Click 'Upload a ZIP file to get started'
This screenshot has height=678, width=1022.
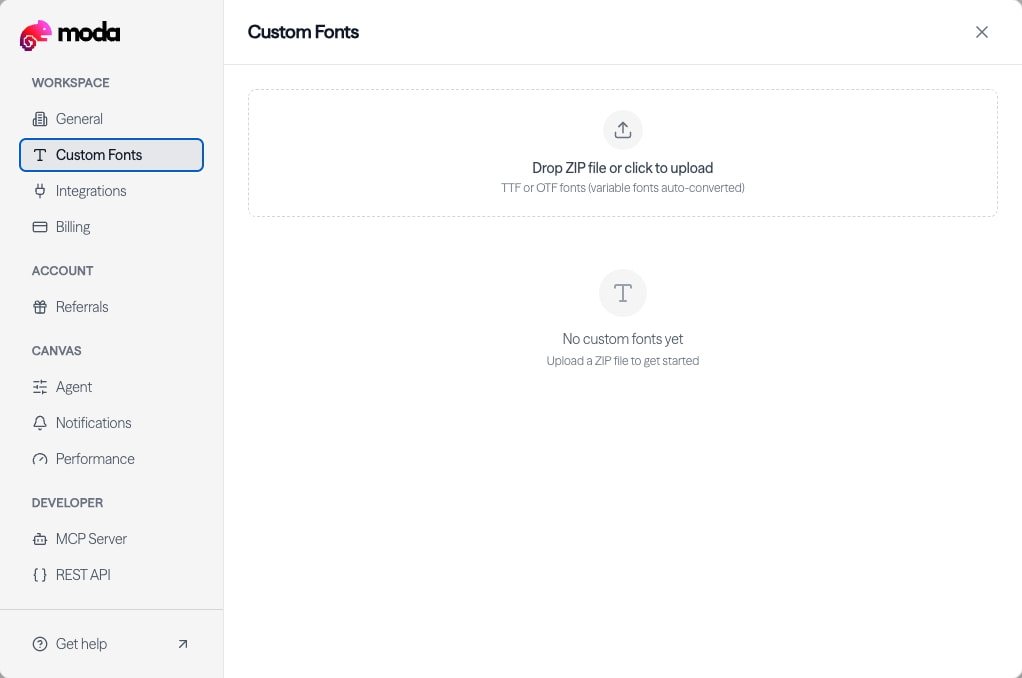pos(622,361)
